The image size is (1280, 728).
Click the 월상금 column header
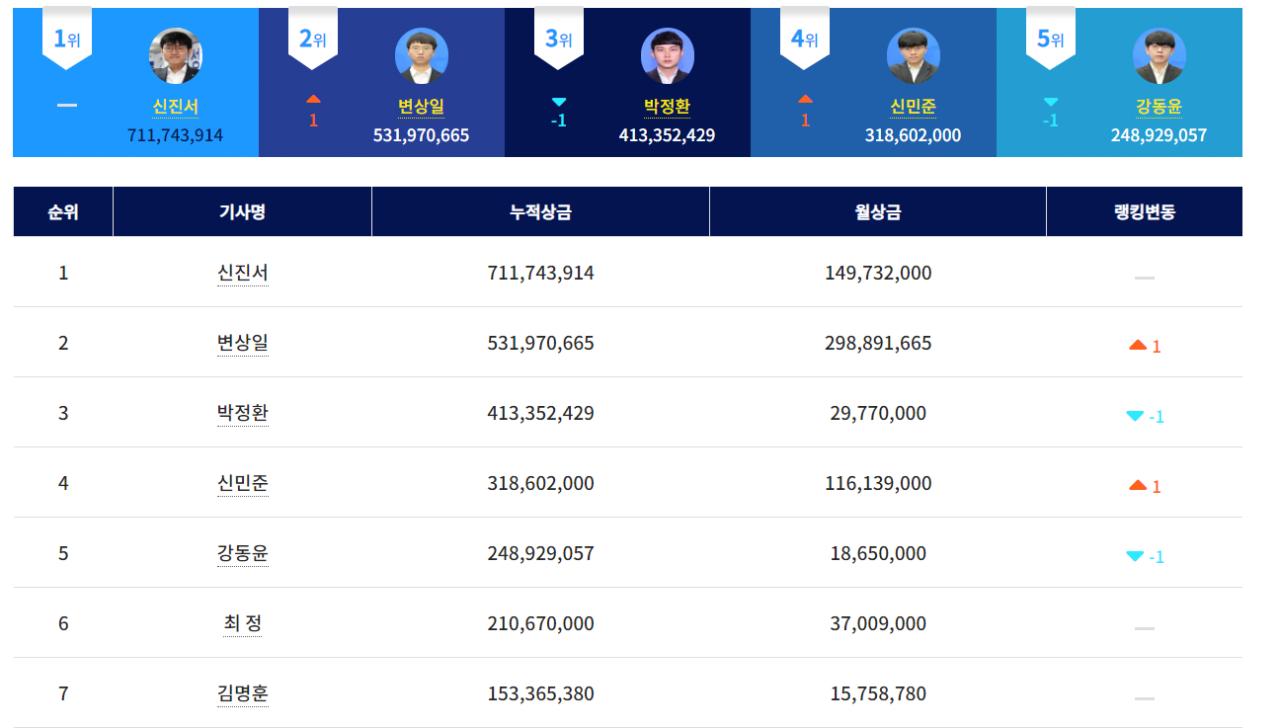[x=877, y=212]
